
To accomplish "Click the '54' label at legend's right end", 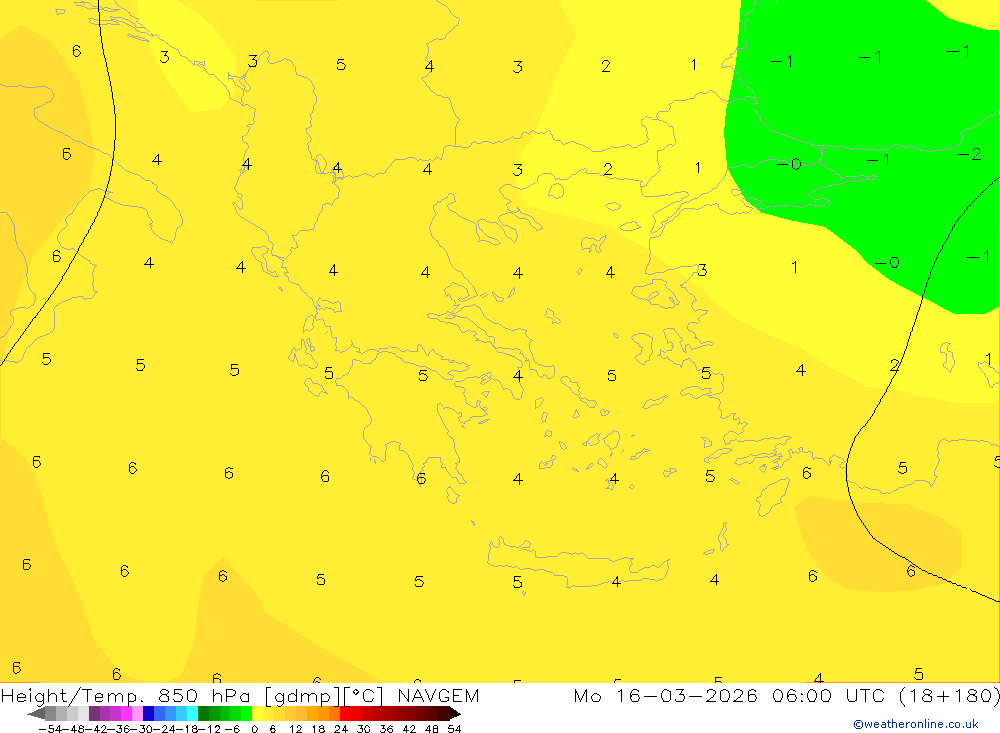I will pos(454,729).
